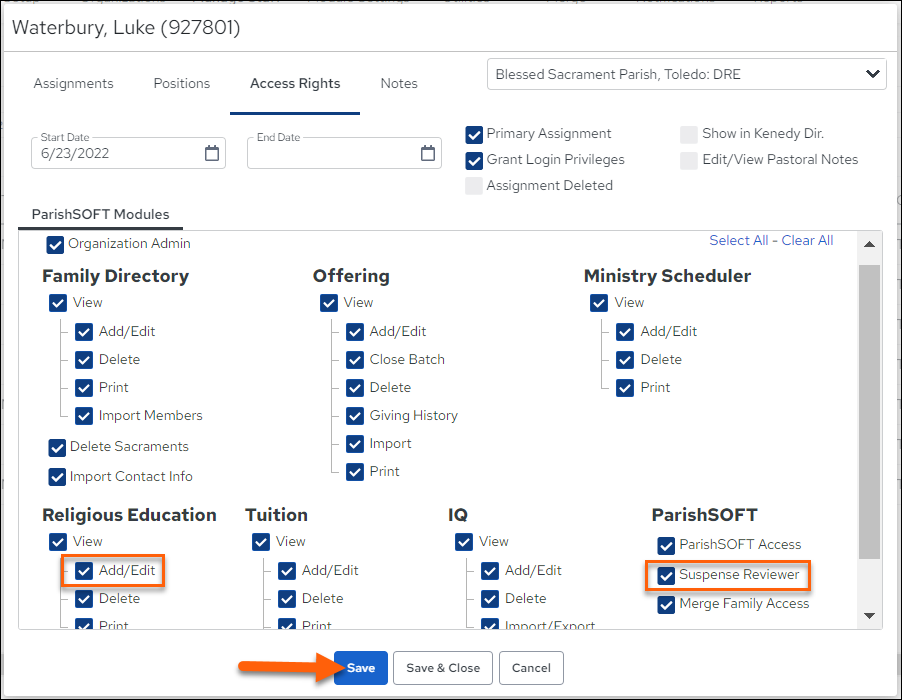Click the Save button

(x=361, y=668)
